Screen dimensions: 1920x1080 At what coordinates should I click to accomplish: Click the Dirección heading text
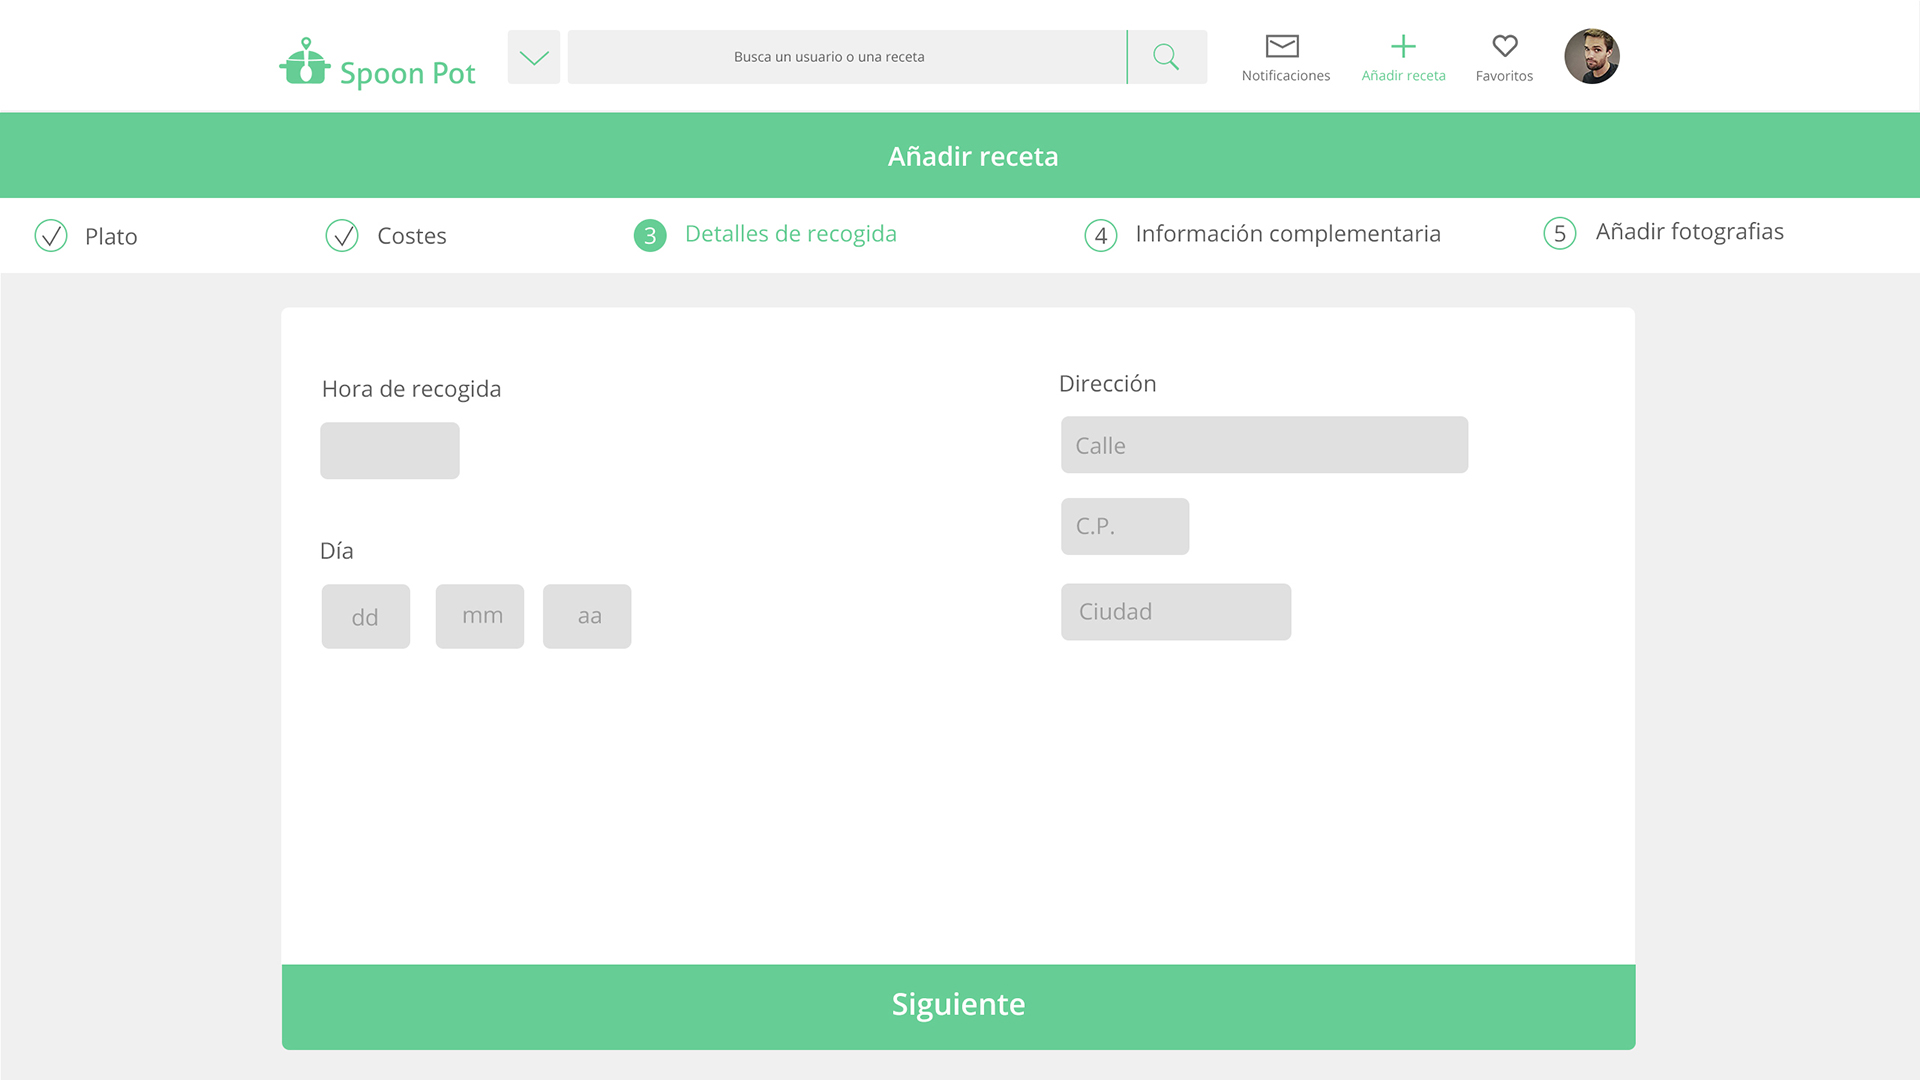[x=1107, y=384]
